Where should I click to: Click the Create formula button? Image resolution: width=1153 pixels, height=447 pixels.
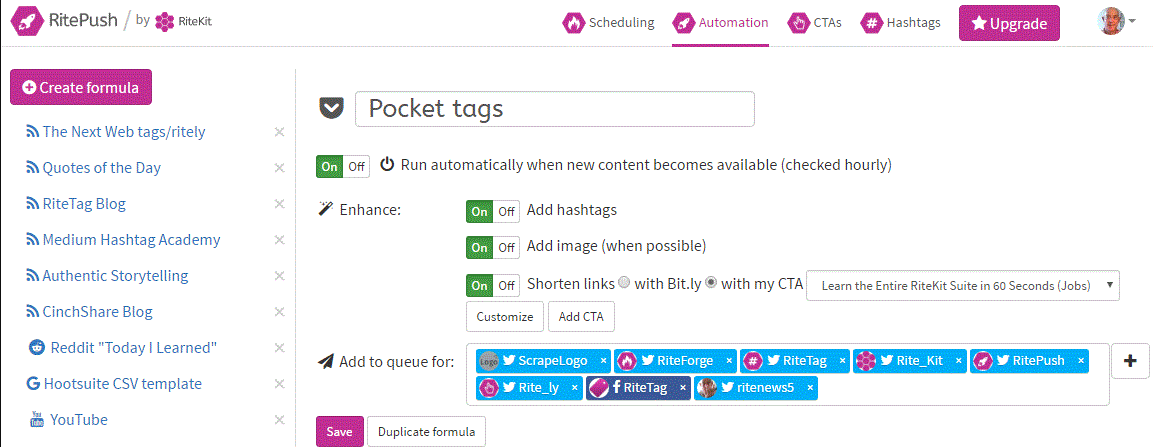81,87
